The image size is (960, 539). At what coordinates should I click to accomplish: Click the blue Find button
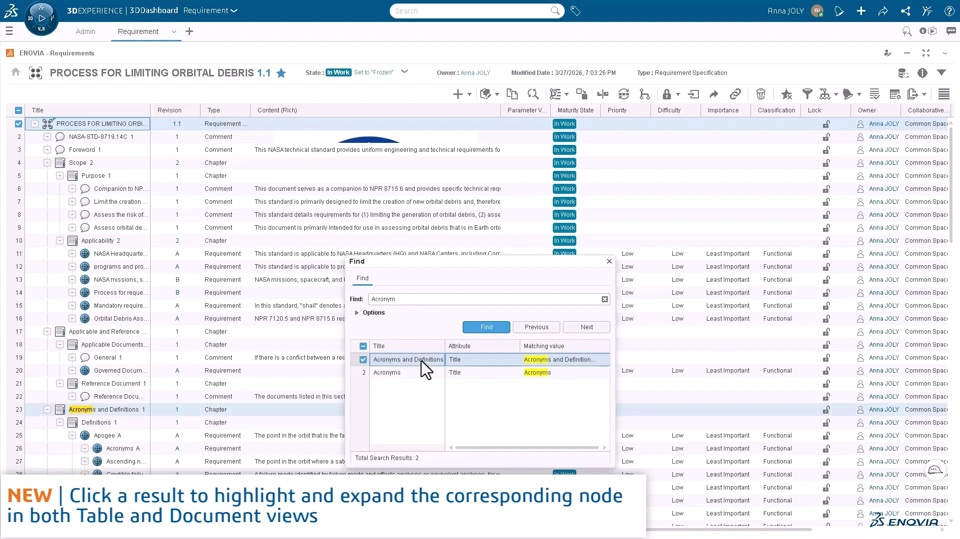pyautogui.click(x=486, y=327)
